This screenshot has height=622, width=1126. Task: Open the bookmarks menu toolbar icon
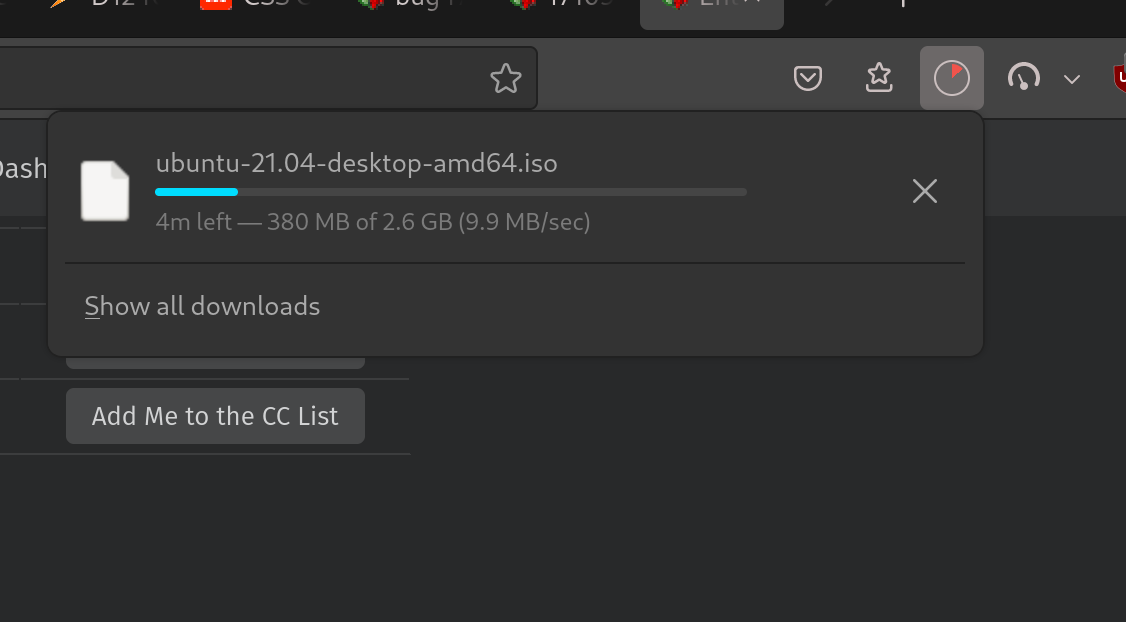pyautogui.click(x=879, y=78)
